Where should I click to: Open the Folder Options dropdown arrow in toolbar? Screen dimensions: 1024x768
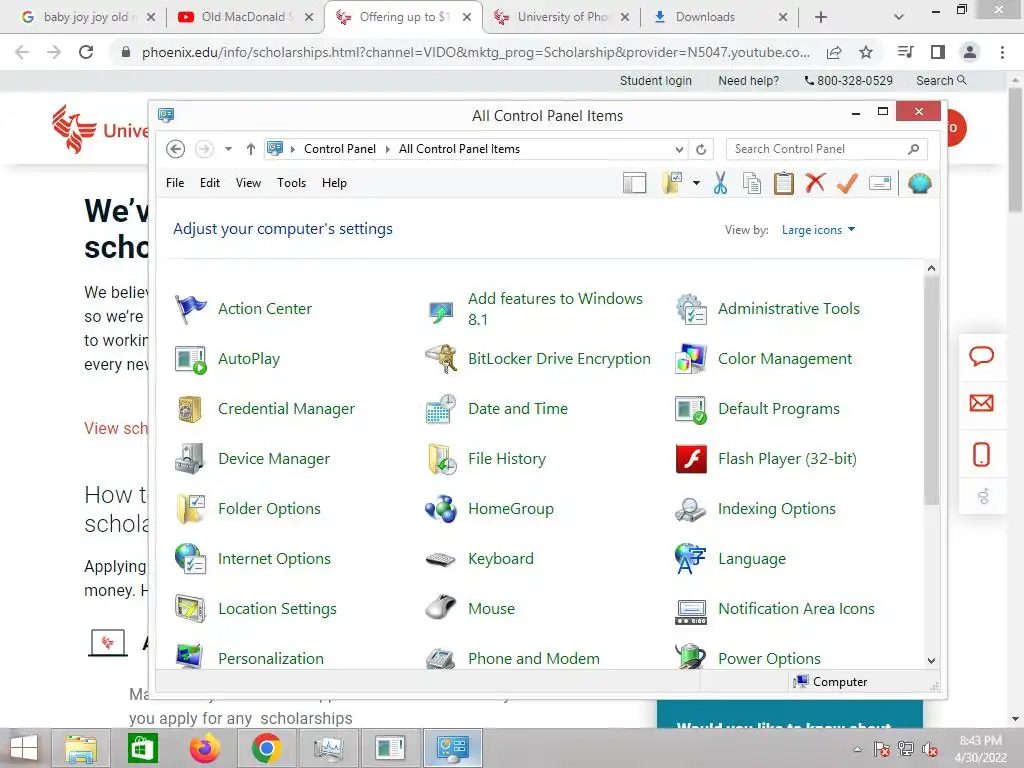click(696, 183)
